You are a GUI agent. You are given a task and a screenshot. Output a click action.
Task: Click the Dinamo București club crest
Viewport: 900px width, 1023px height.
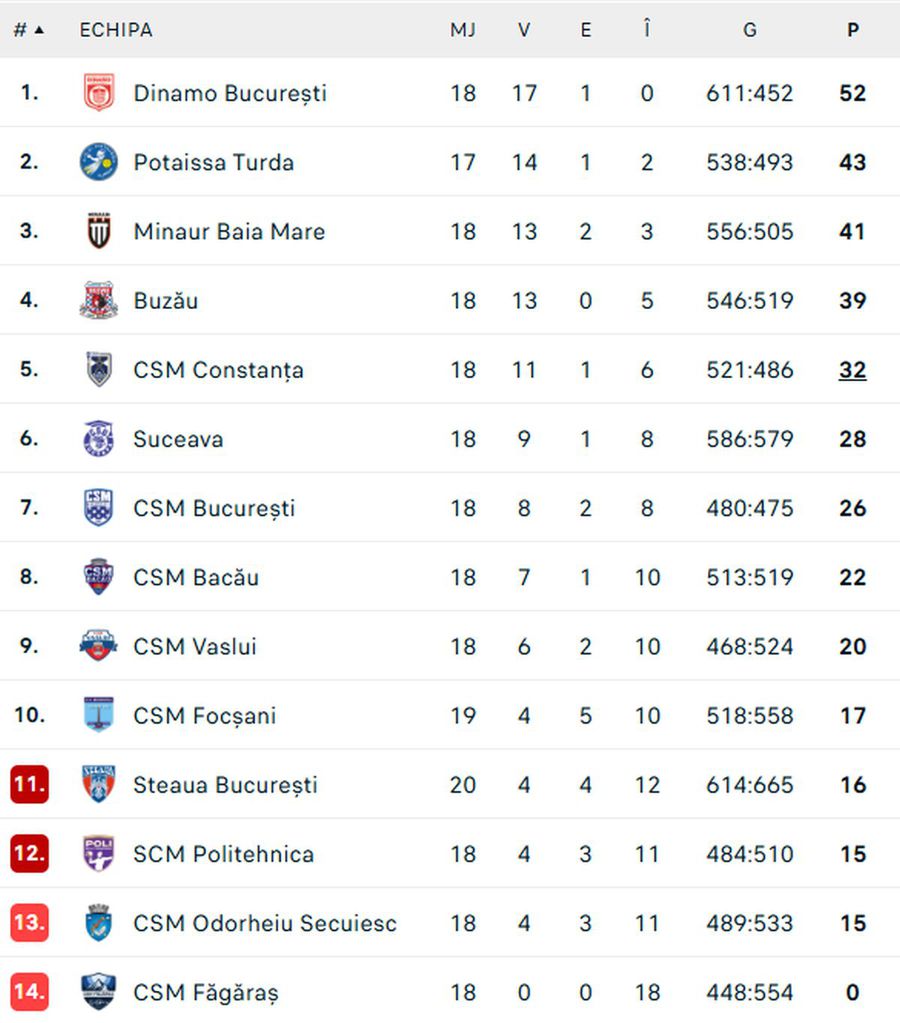(98, 93)
